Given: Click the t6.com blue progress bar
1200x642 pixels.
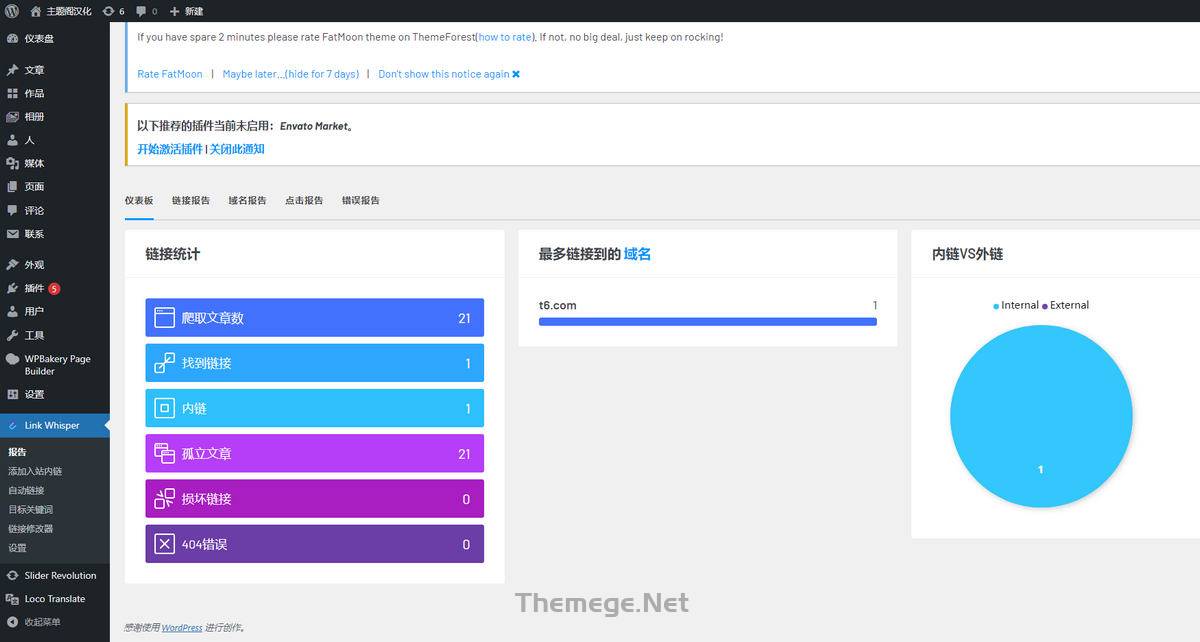Looking at the screenshot, I should pos(708,321).
